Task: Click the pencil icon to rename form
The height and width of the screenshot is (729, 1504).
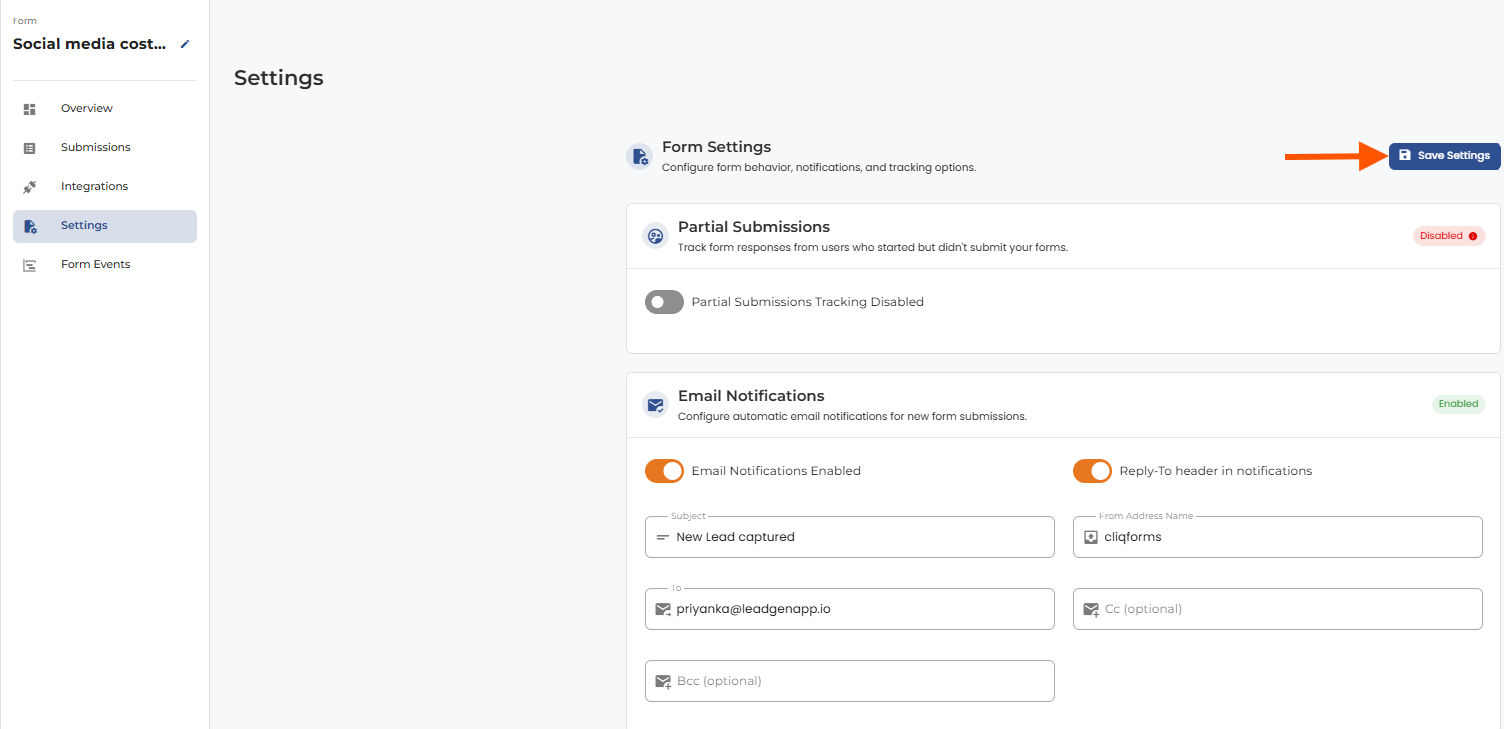Action: pyautogui.click(x=184, y=44)
